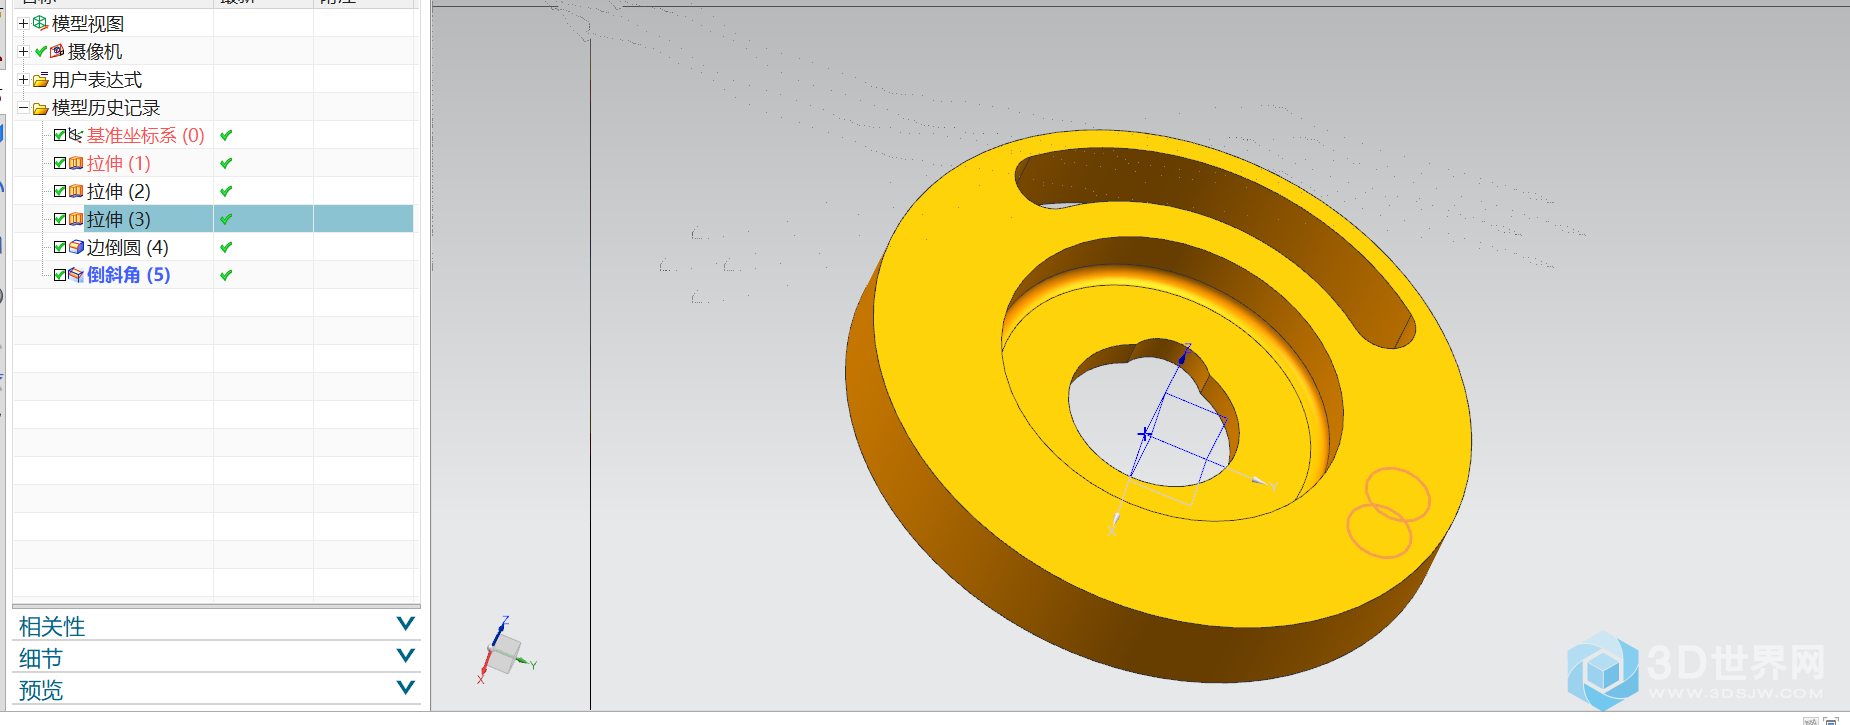Select the highlighted 拉伸 (3) feature

[119, 219]
